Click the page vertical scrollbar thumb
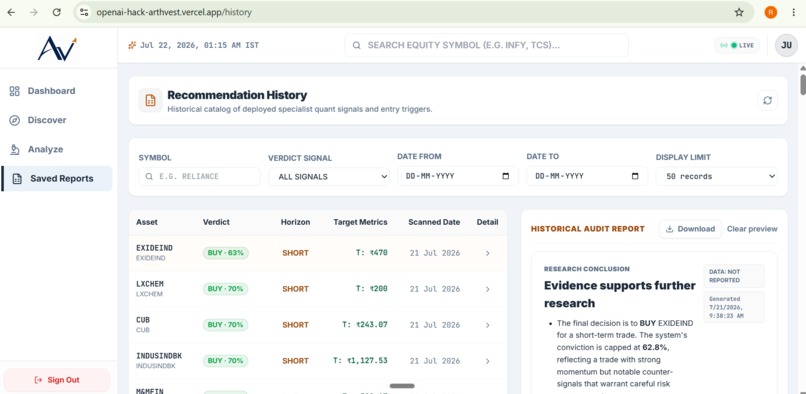 tap(802, 84)
